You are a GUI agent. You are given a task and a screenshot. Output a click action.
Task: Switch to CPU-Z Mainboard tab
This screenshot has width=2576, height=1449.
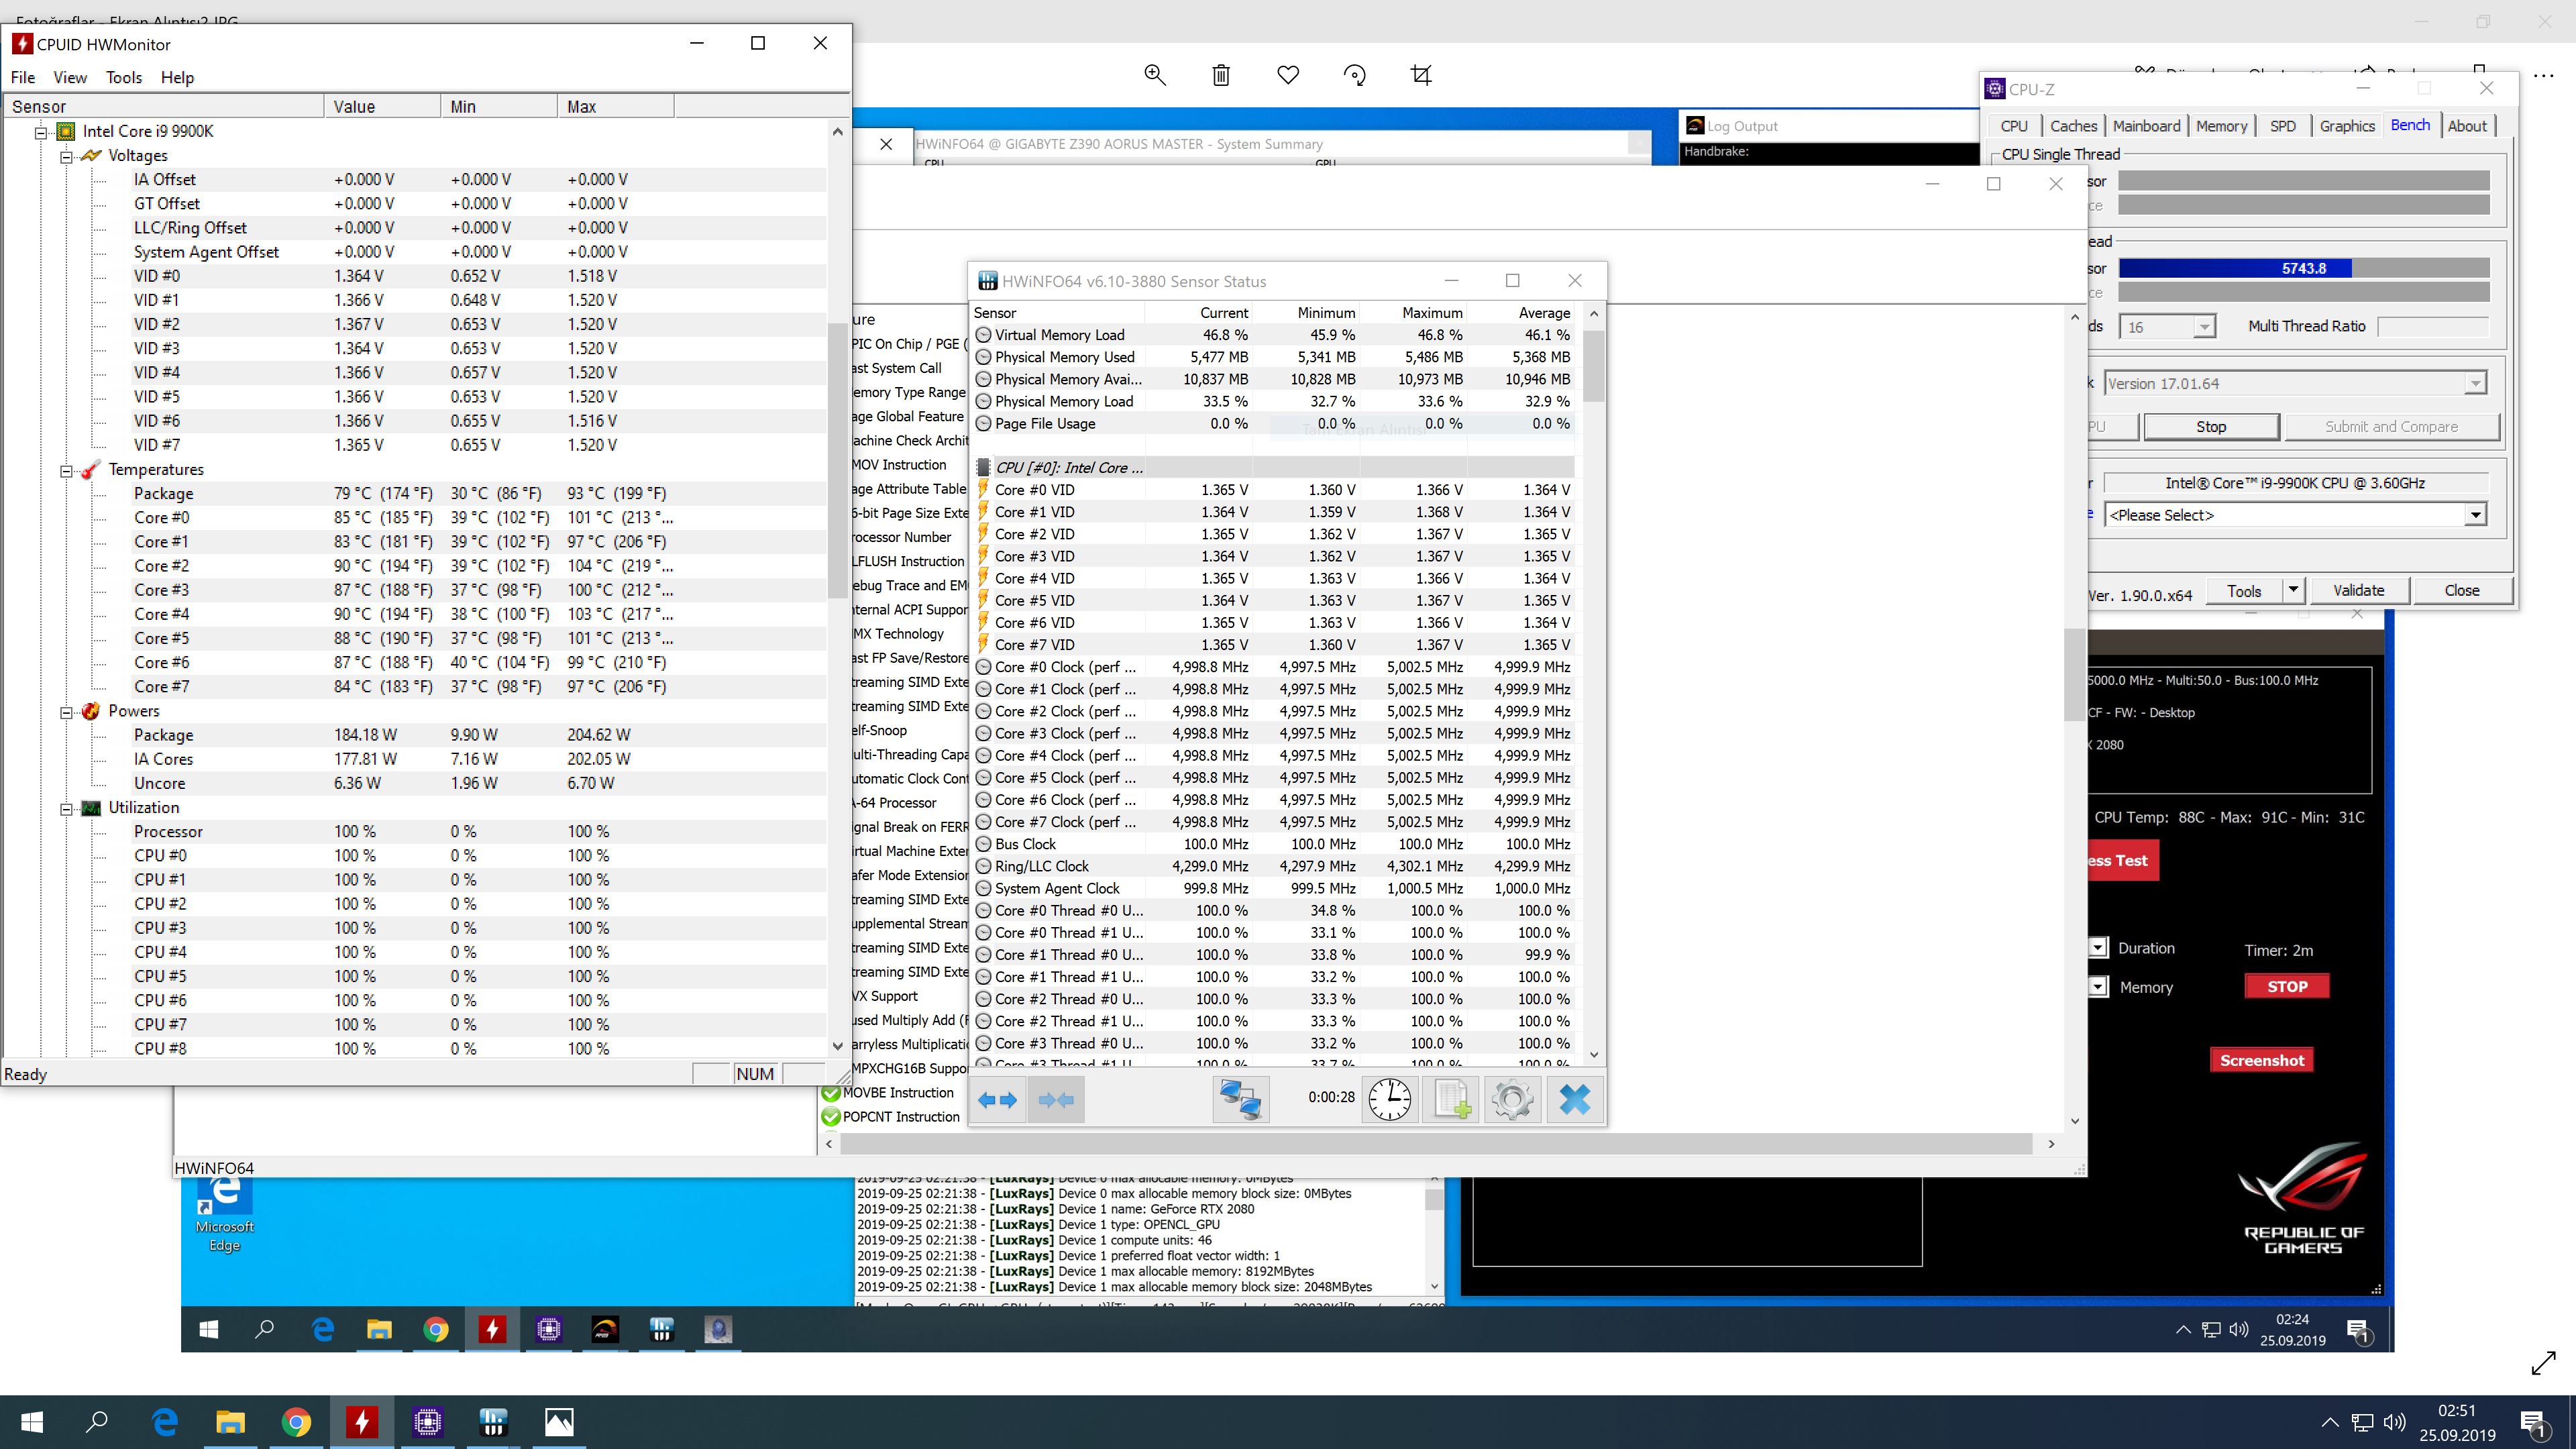coord(2146,126)
